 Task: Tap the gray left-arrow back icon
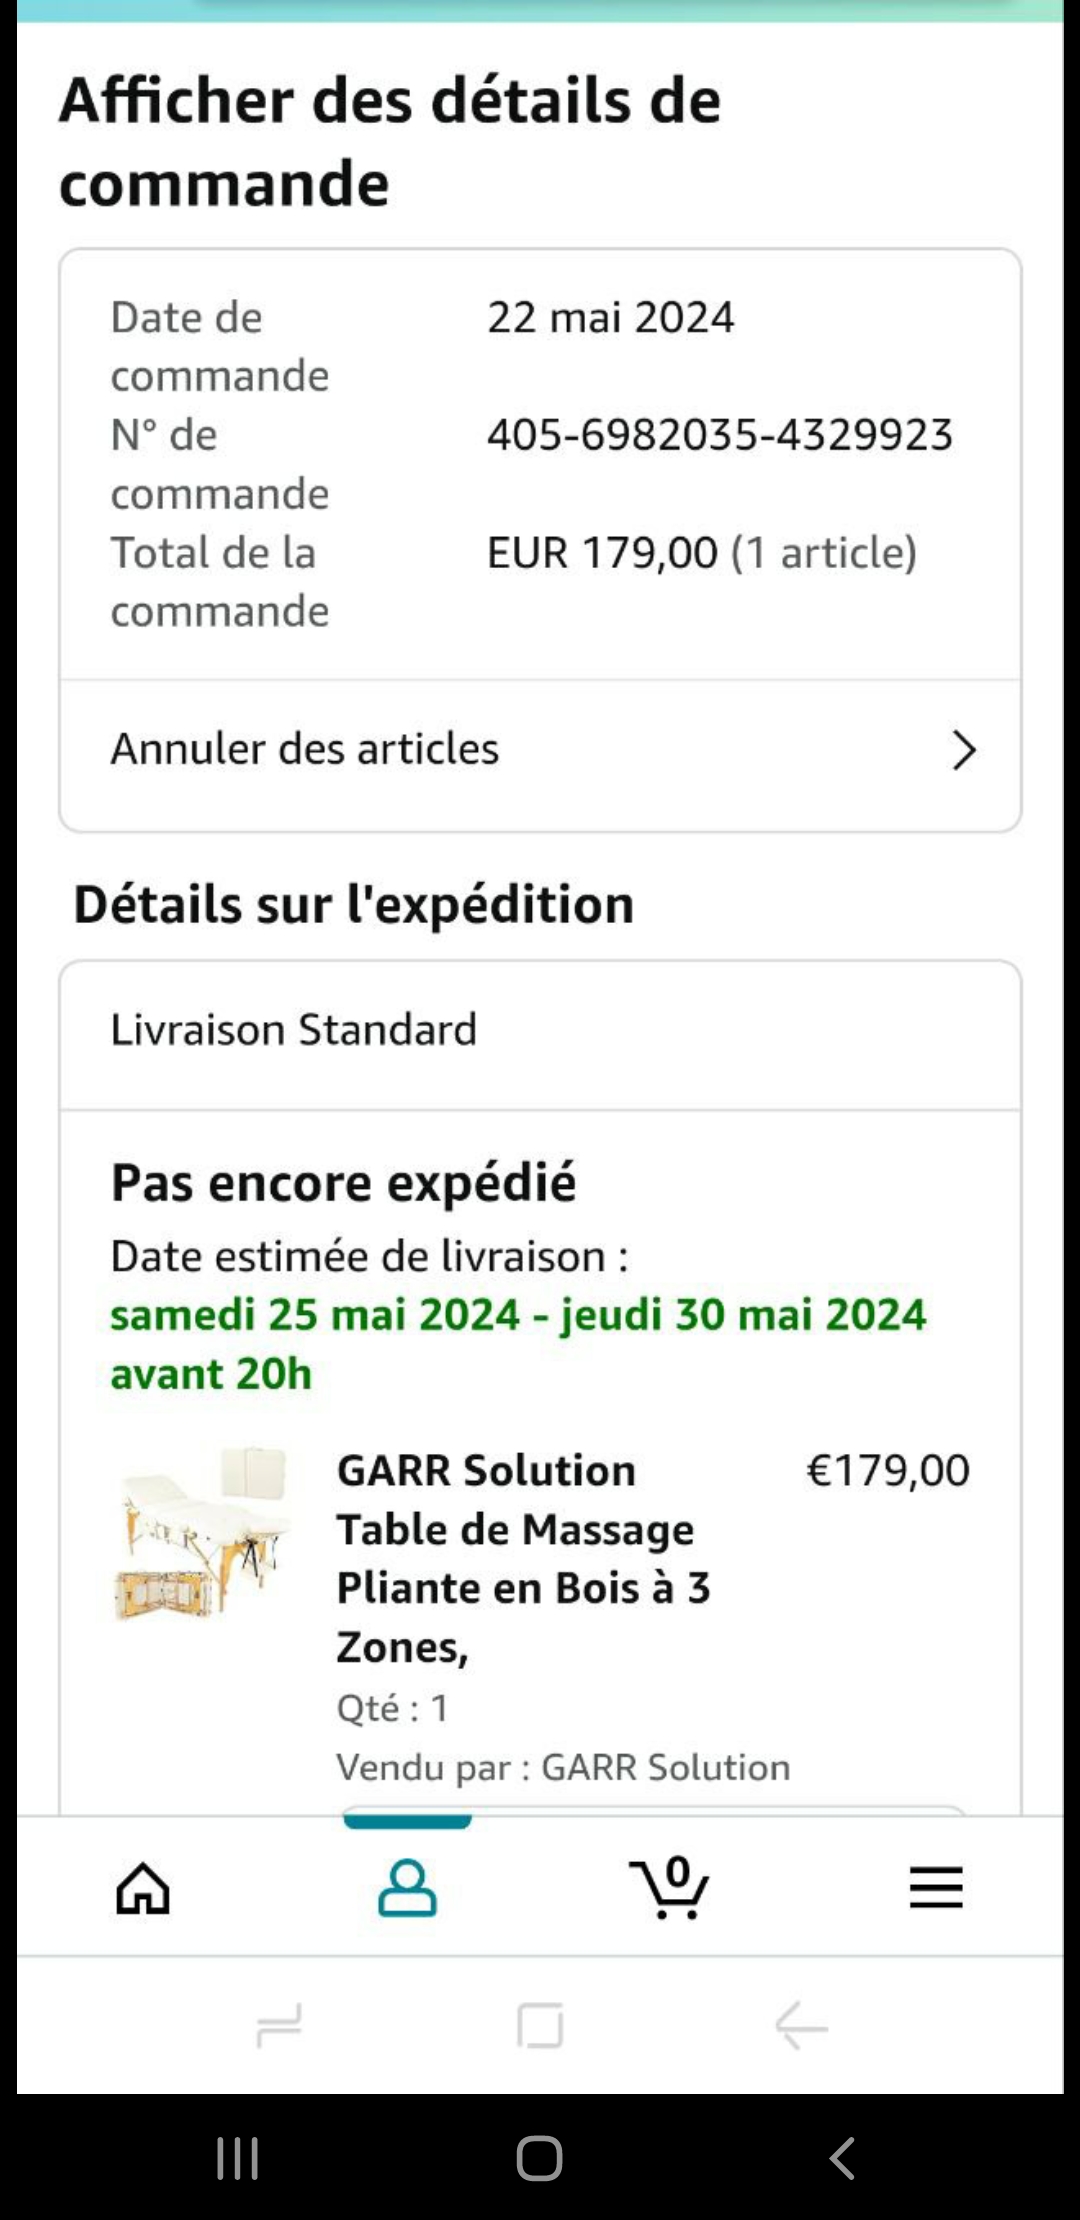pos(802,2026)
